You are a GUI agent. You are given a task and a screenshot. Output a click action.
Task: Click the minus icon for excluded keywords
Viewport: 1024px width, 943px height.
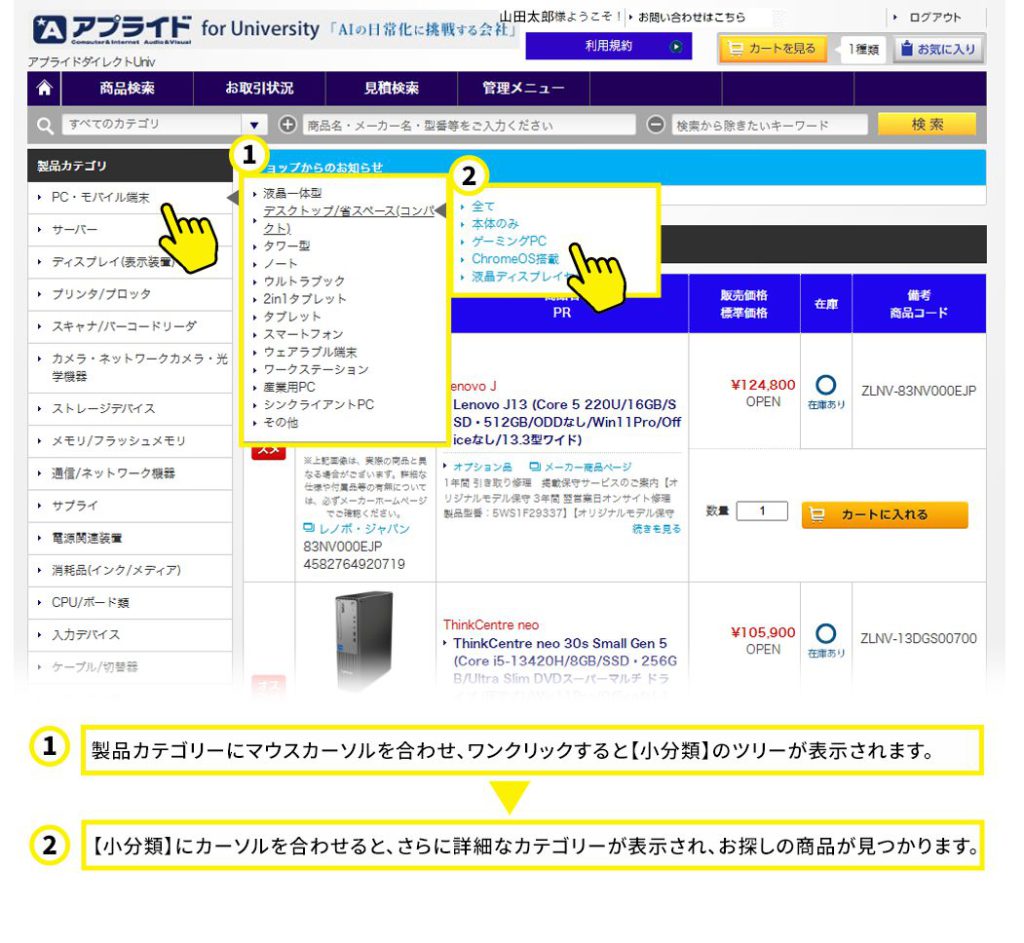pos(656,125)
